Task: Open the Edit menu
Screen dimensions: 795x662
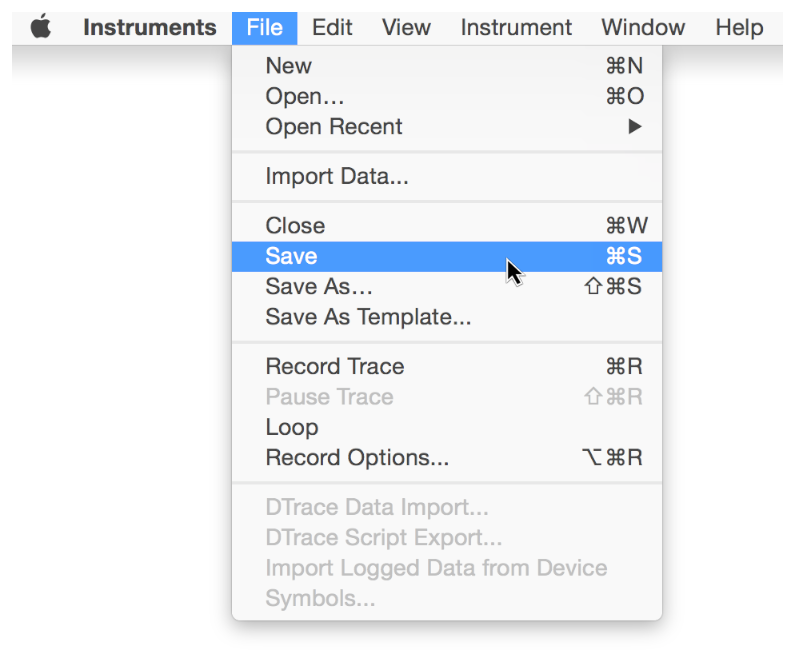Action: tap(332, 28)
